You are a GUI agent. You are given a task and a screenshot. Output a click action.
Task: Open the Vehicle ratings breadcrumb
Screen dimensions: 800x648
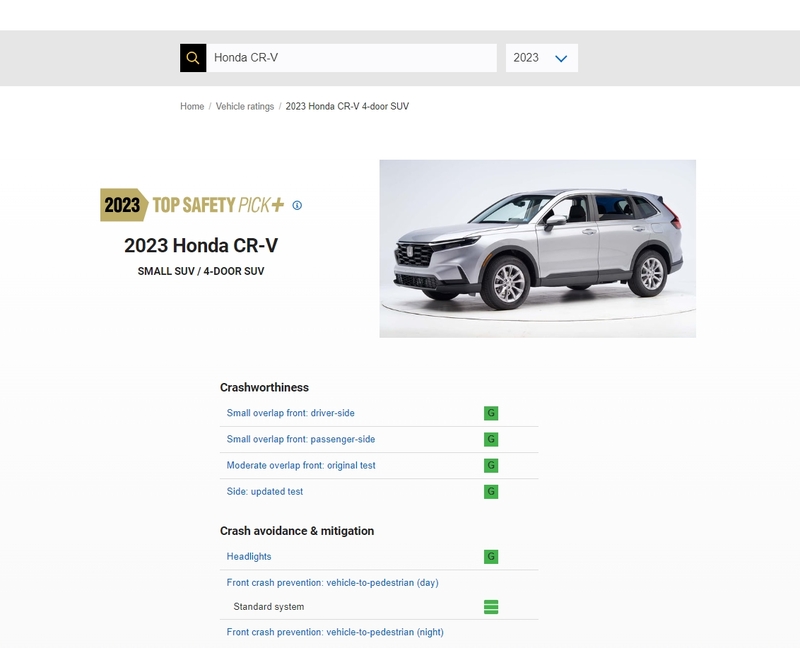(244, 105)
